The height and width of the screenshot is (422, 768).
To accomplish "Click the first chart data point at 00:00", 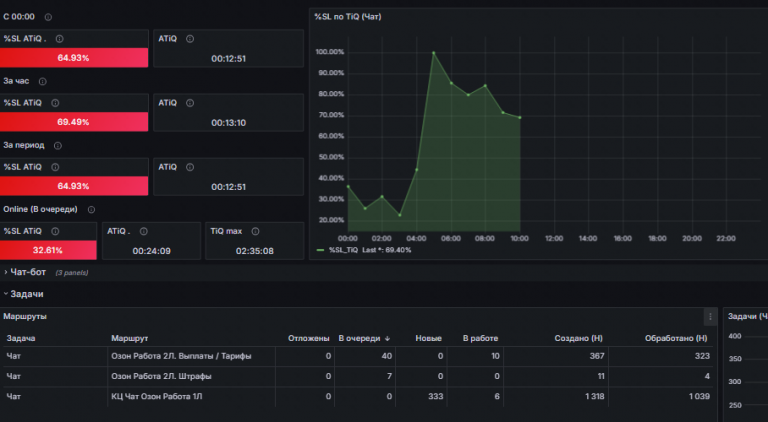I will 348,187.
